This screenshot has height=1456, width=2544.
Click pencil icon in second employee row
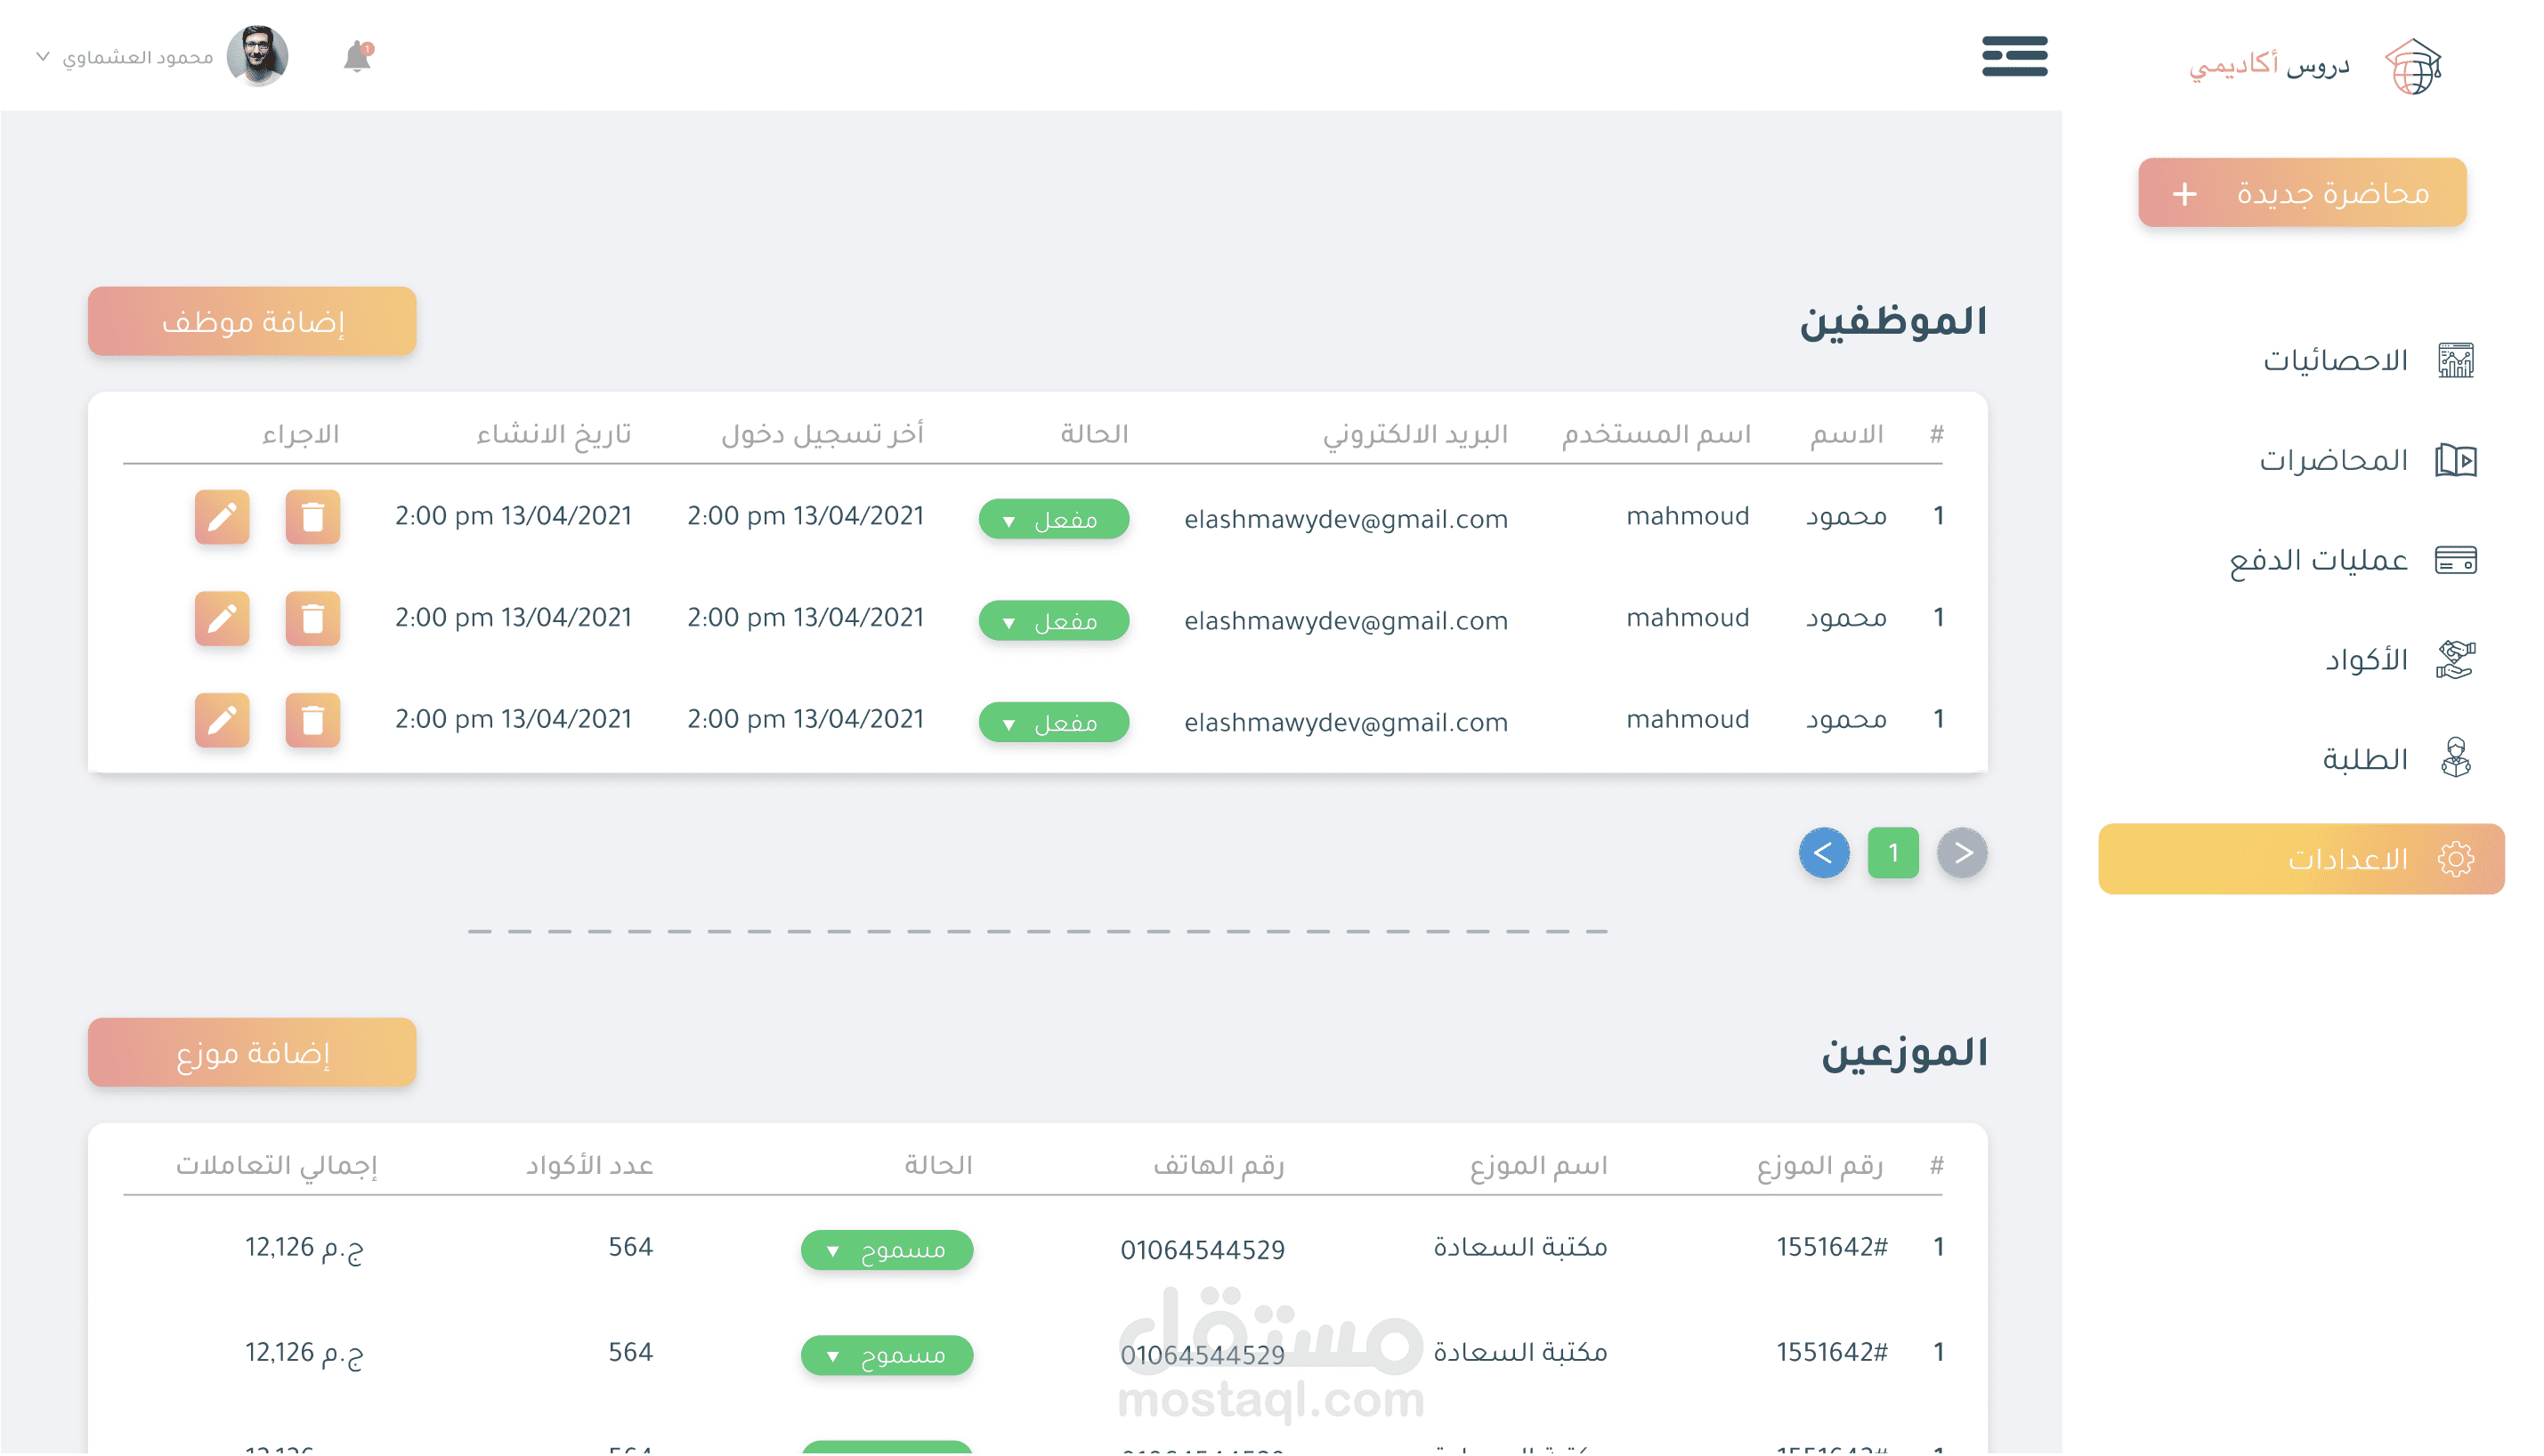tap(222, 619)
